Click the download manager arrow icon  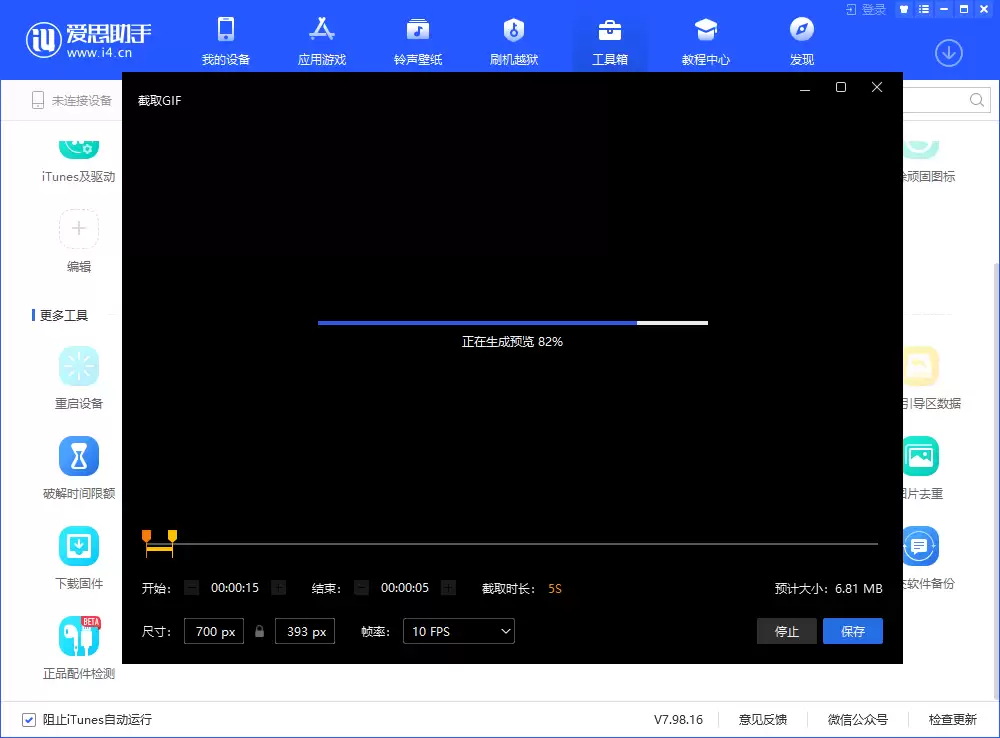[948, 53]
